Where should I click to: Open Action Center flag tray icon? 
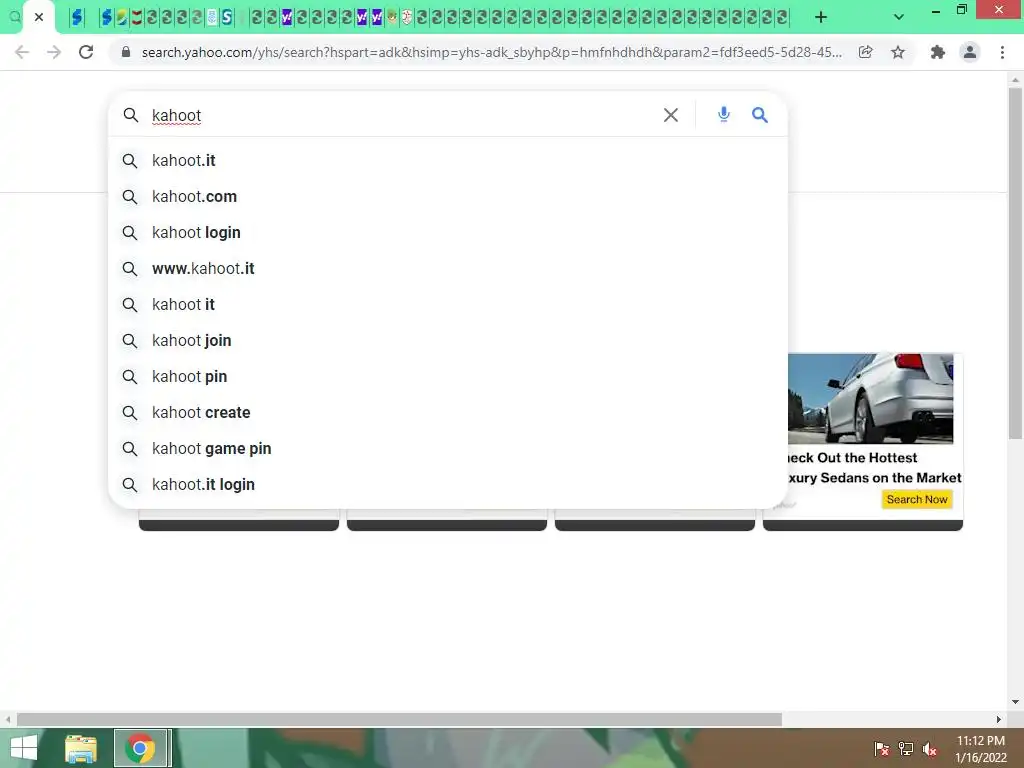882,749
